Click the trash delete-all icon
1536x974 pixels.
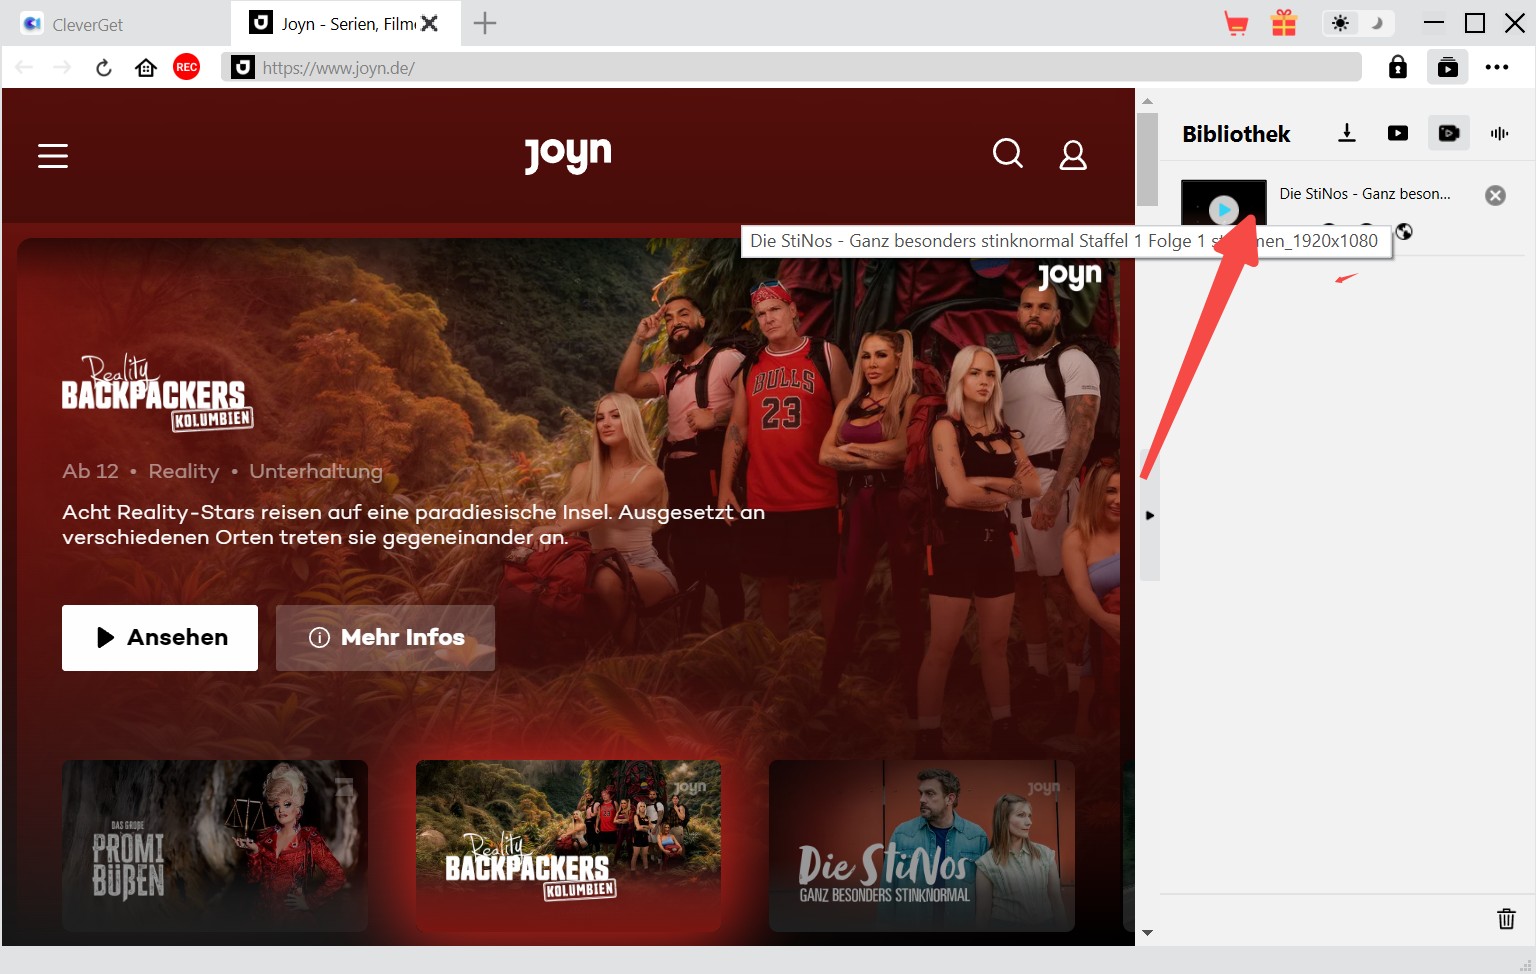[1506, 918]
